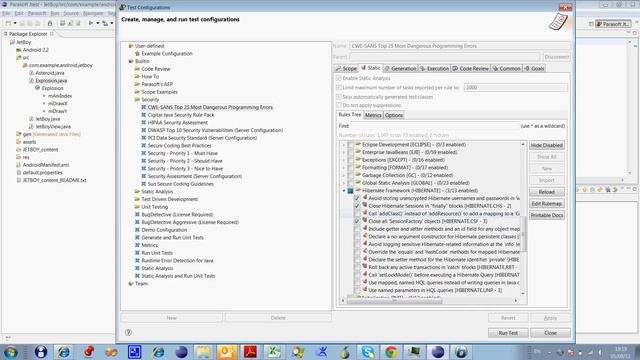This screenshot has width=640, height=360.
Task: Click the Windows Start orb
Action: (10, 352)
